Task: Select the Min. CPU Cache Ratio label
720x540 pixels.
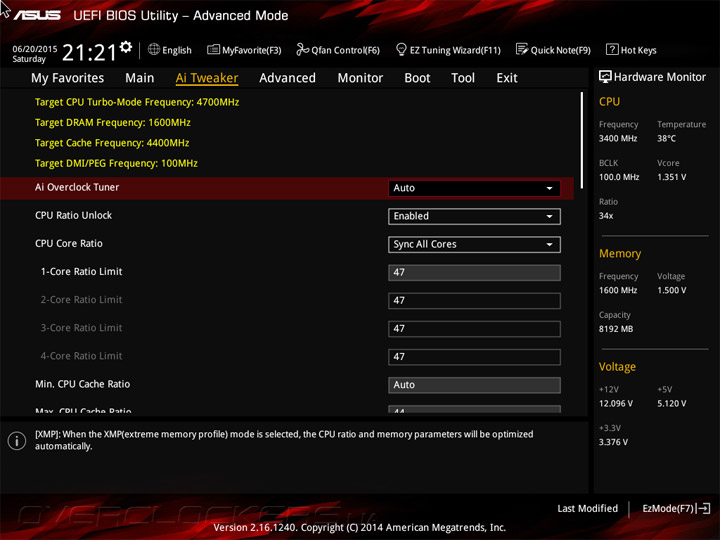Action: tap(83, 384)
